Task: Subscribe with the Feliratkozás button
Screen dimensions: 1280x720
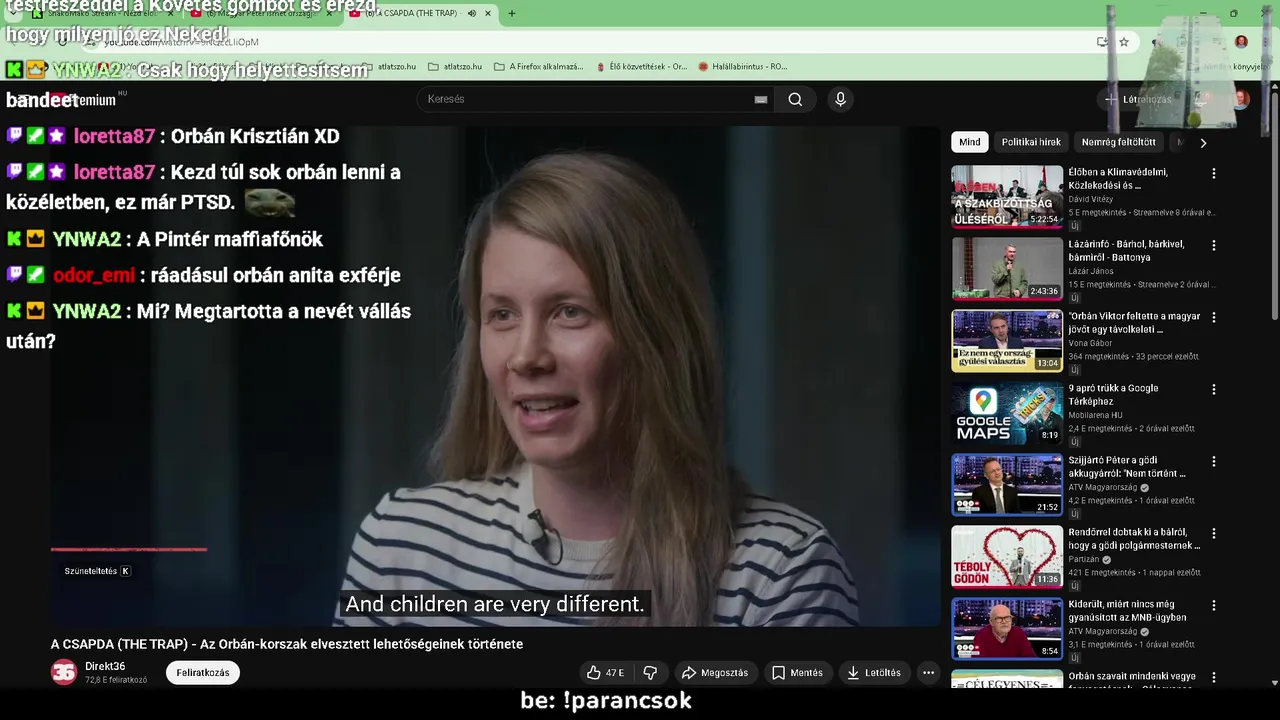Action: [203, 673]
